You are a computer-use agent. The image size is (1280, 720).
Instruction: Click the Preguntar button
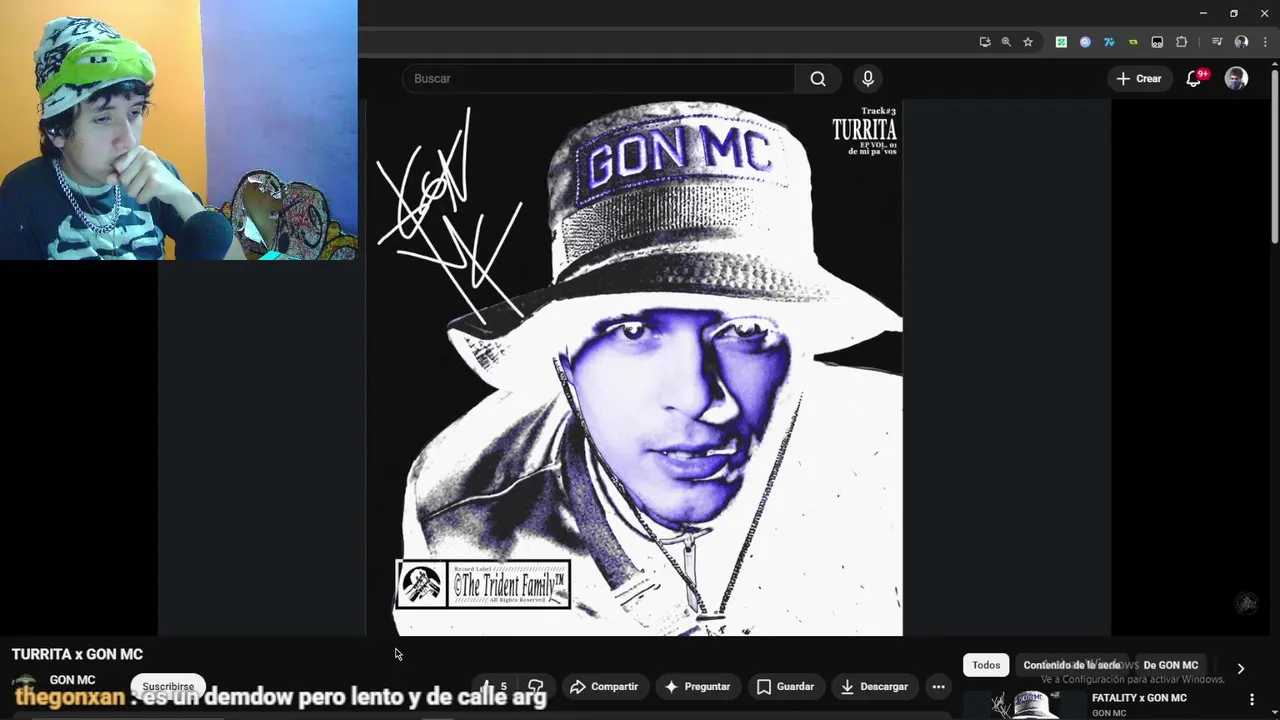697,687
